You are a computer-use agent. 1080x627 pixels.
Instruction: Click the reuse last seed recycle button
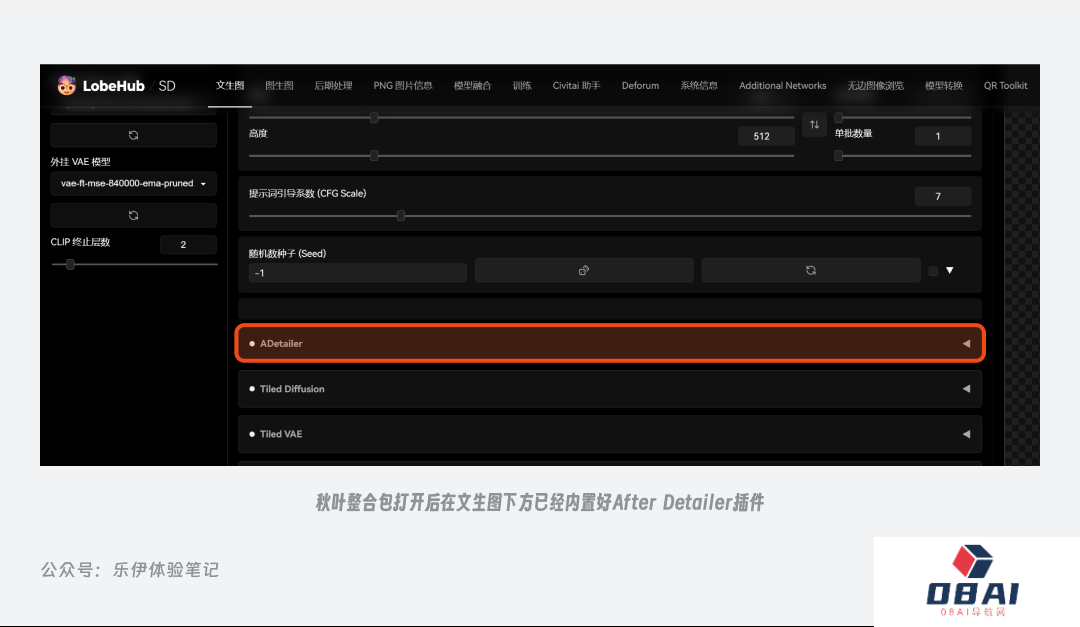coord(810,270)
